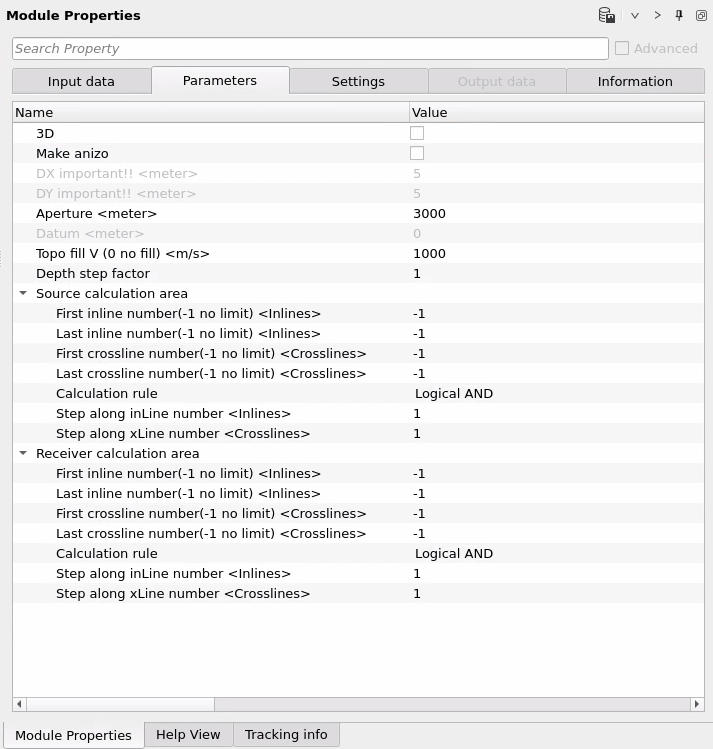Viewport: 713px width, 749px height.
Task: Collapse Source calculation area group
Action: [23, 293]
